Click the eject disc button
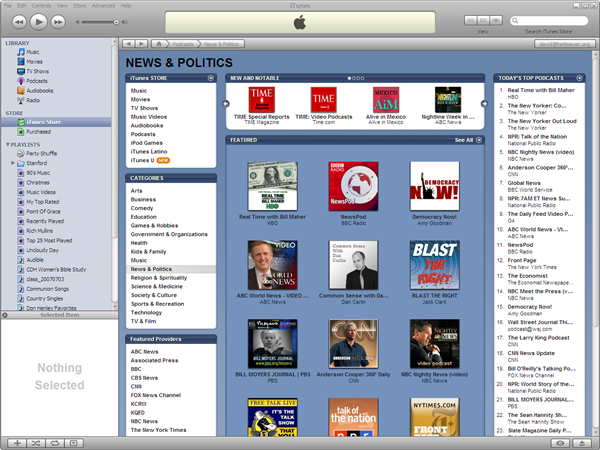Image resolution: width=600 pixels, height=450 pixels. click(x=582, y=443)
